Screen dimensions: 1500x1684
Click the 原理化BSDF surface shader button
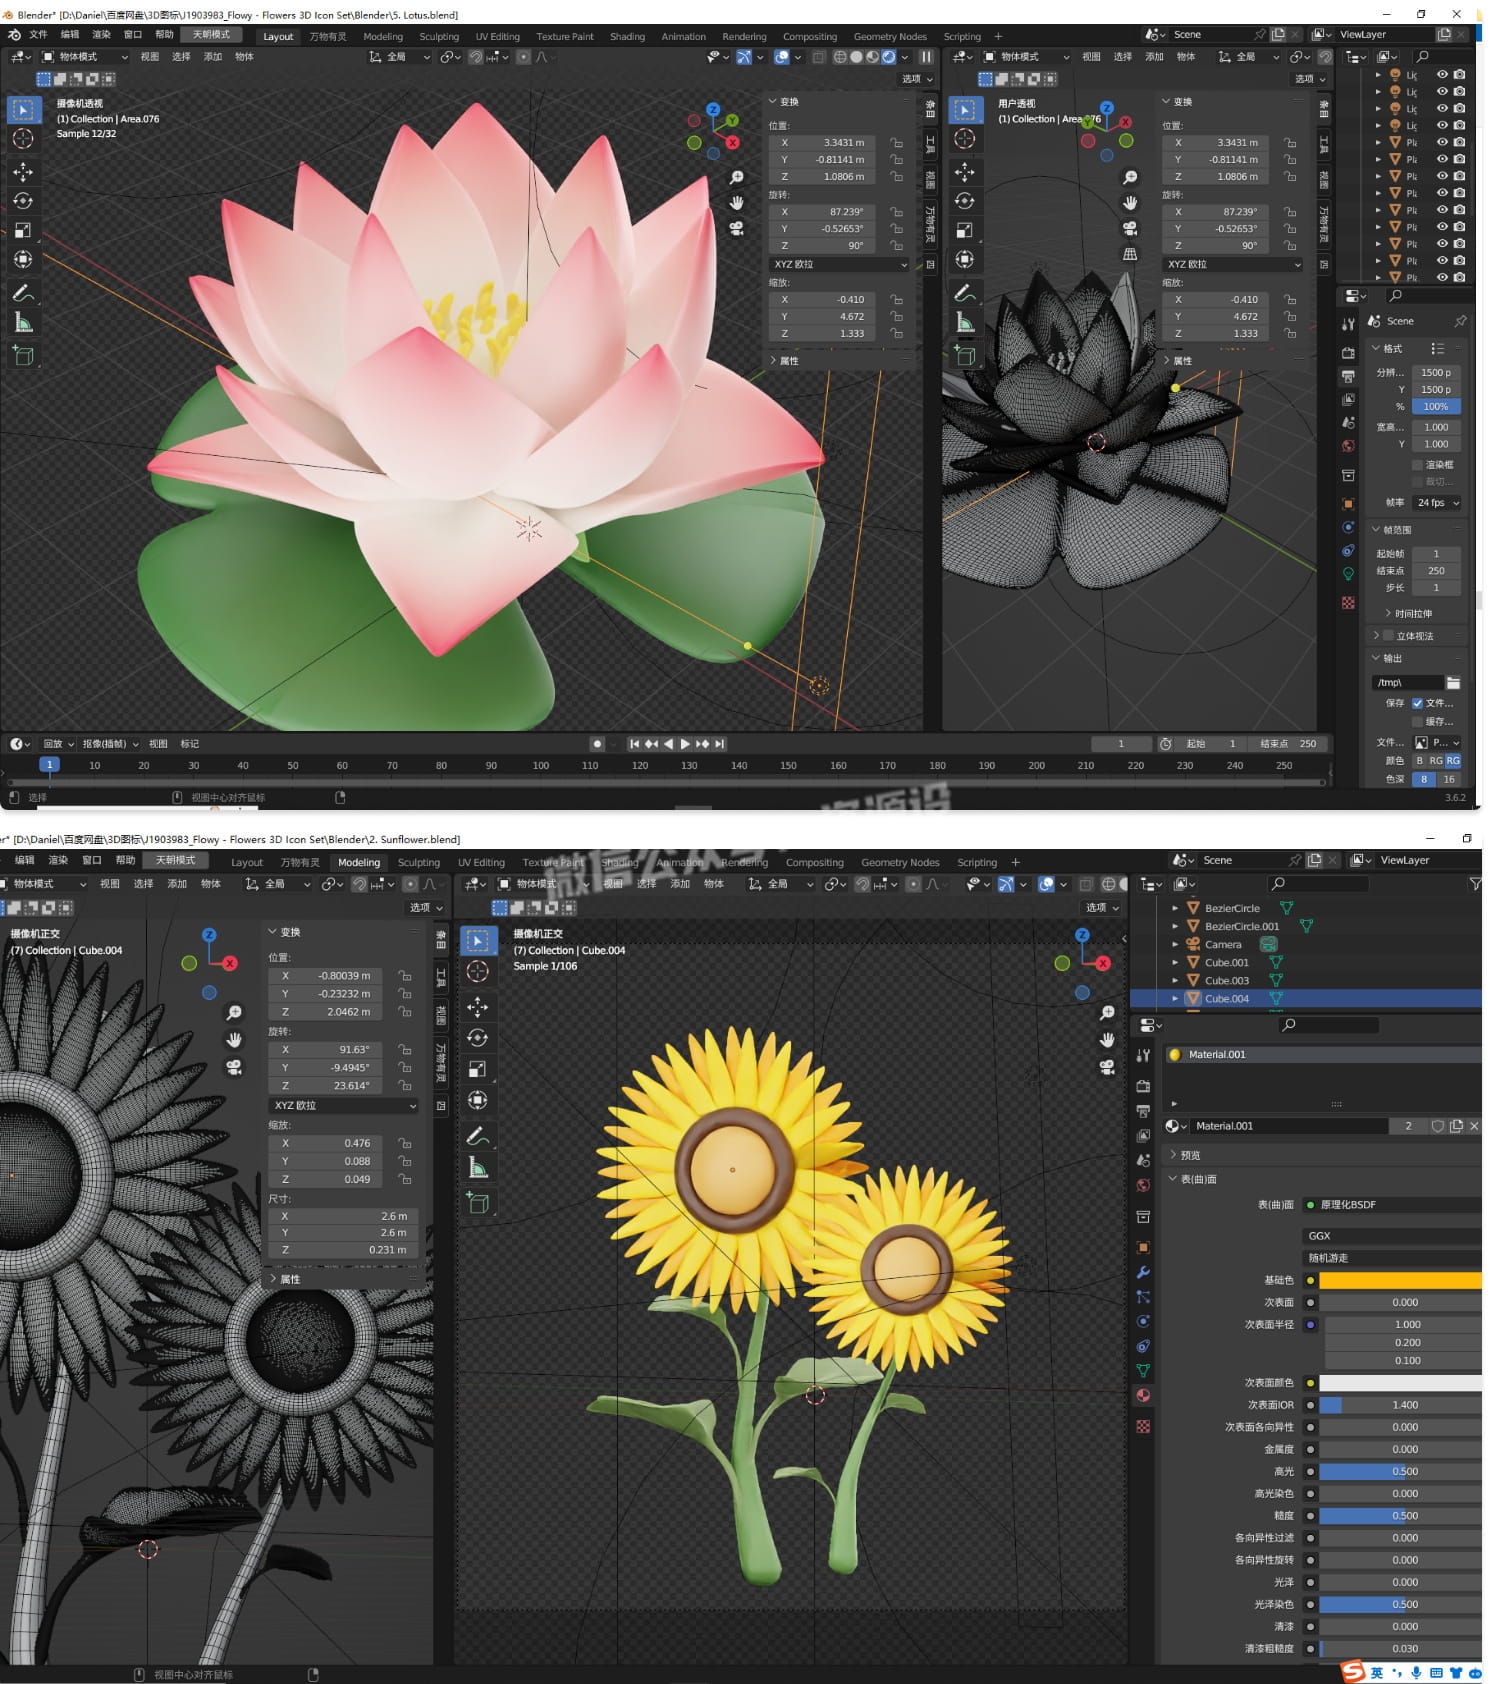tap(1391, 1205)
